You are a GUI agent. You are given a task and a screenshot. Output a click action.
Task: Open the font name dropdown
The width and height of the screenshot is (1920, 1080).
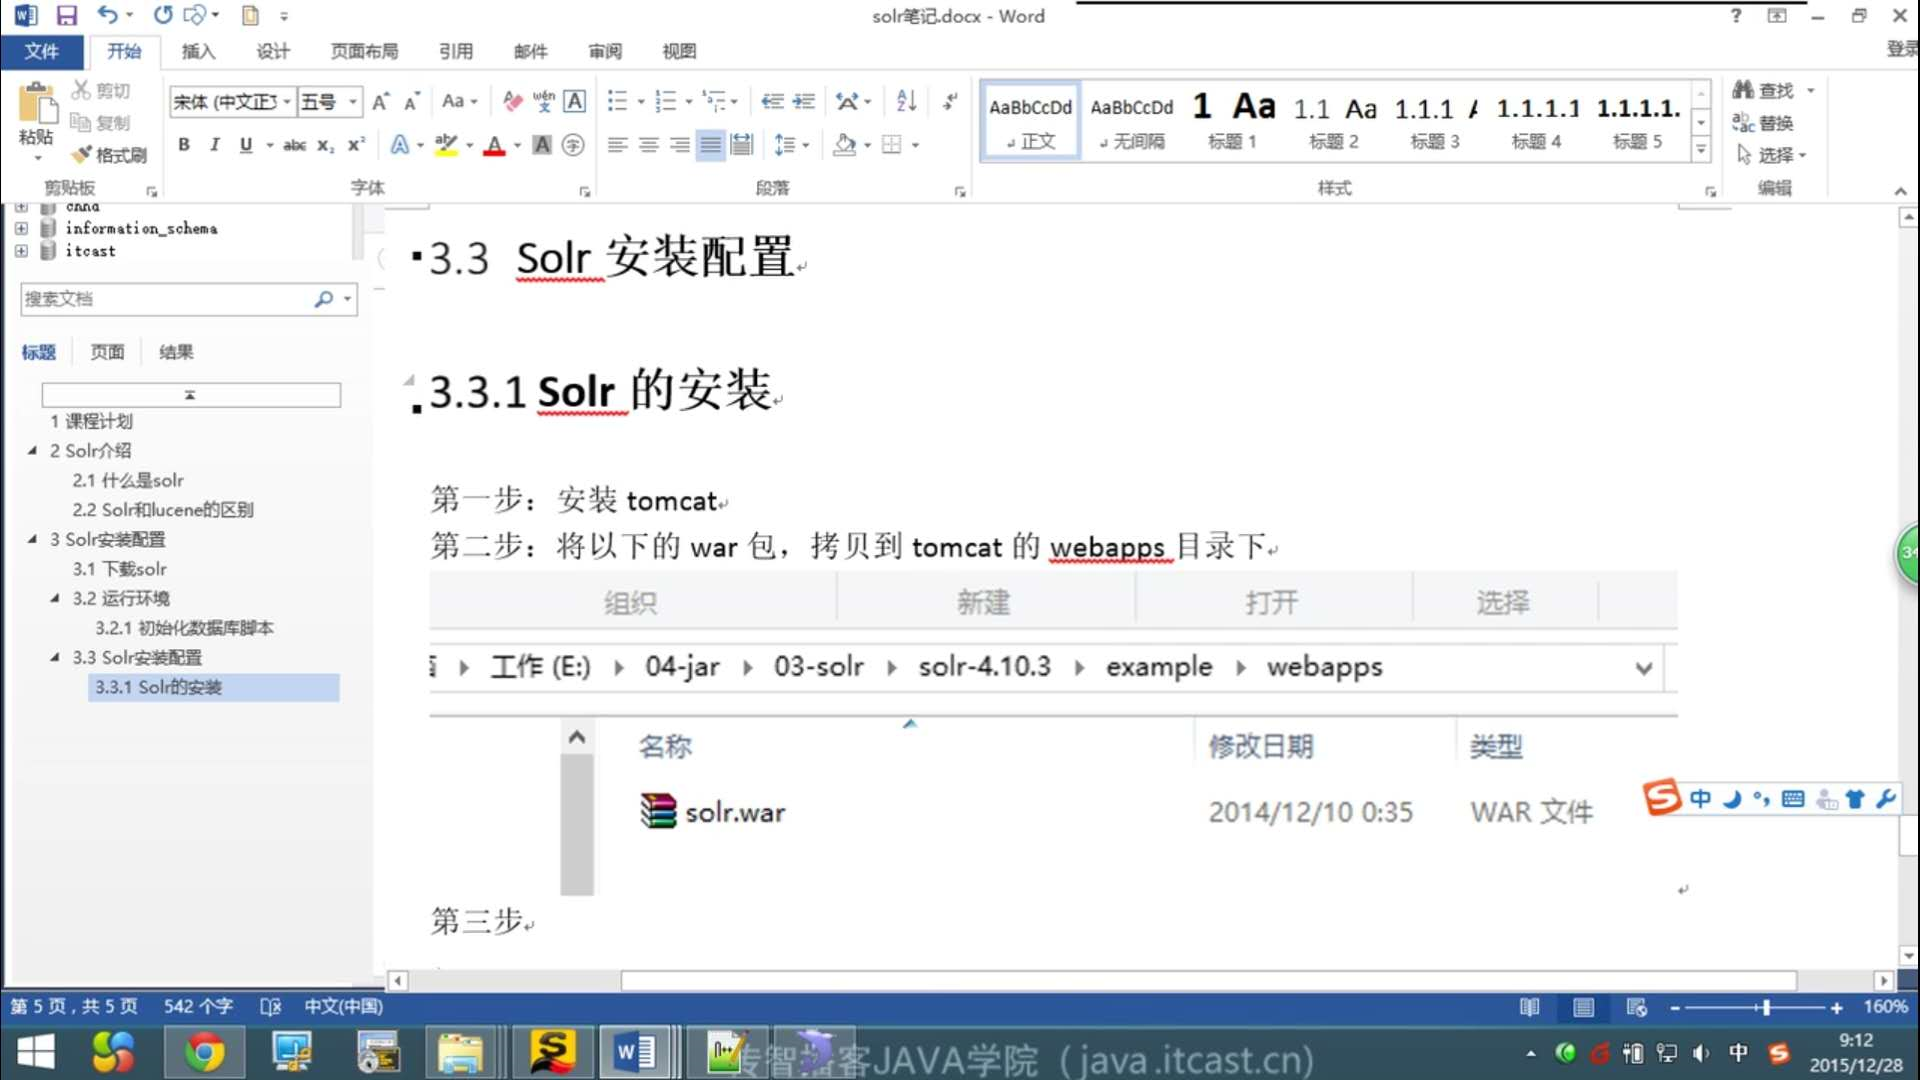click(x=287, y=102)
